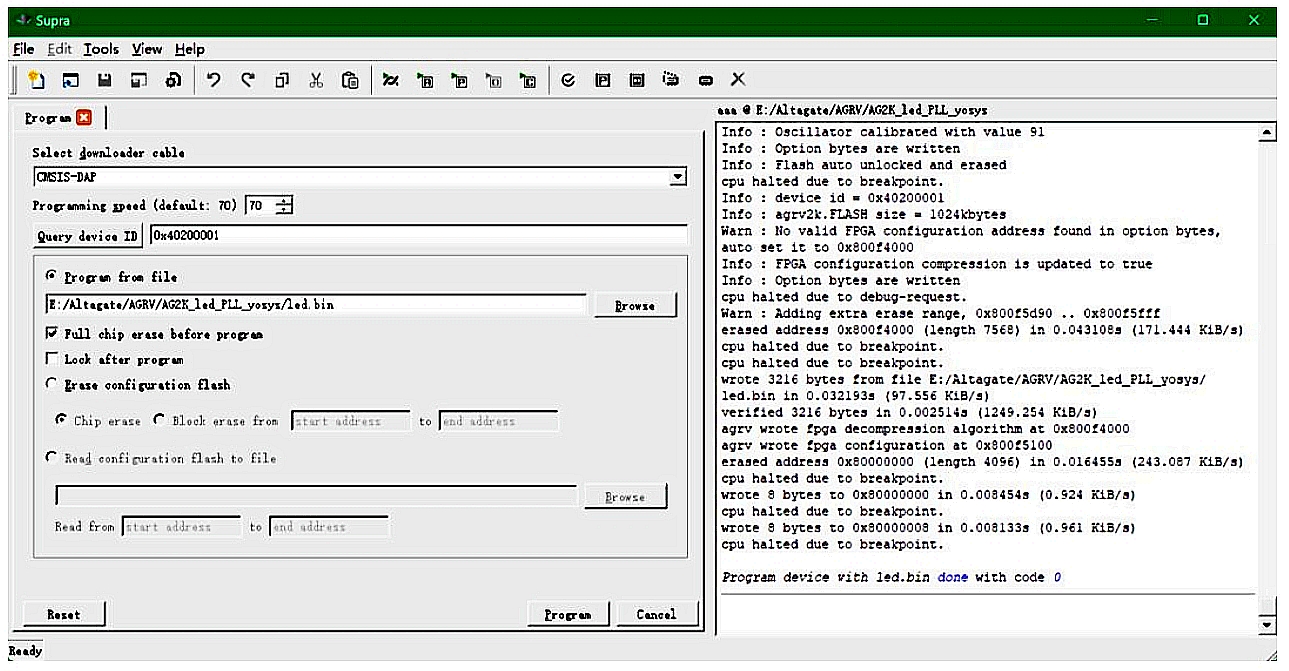Viewport: 1289px width, 671px height.
Task: Undo the last action via toolbar
Action: click(214, 79)
